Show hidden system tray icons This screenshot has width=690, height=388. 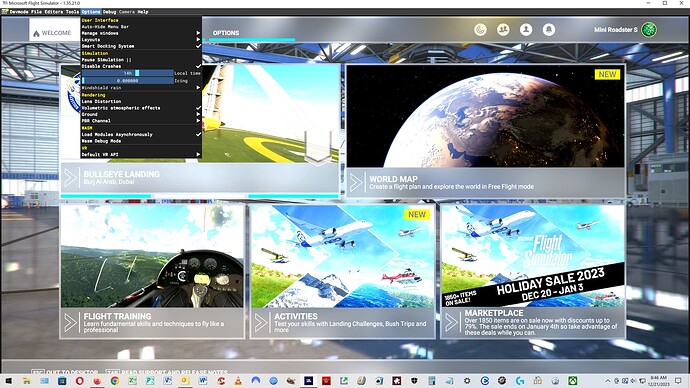point(608,381)
